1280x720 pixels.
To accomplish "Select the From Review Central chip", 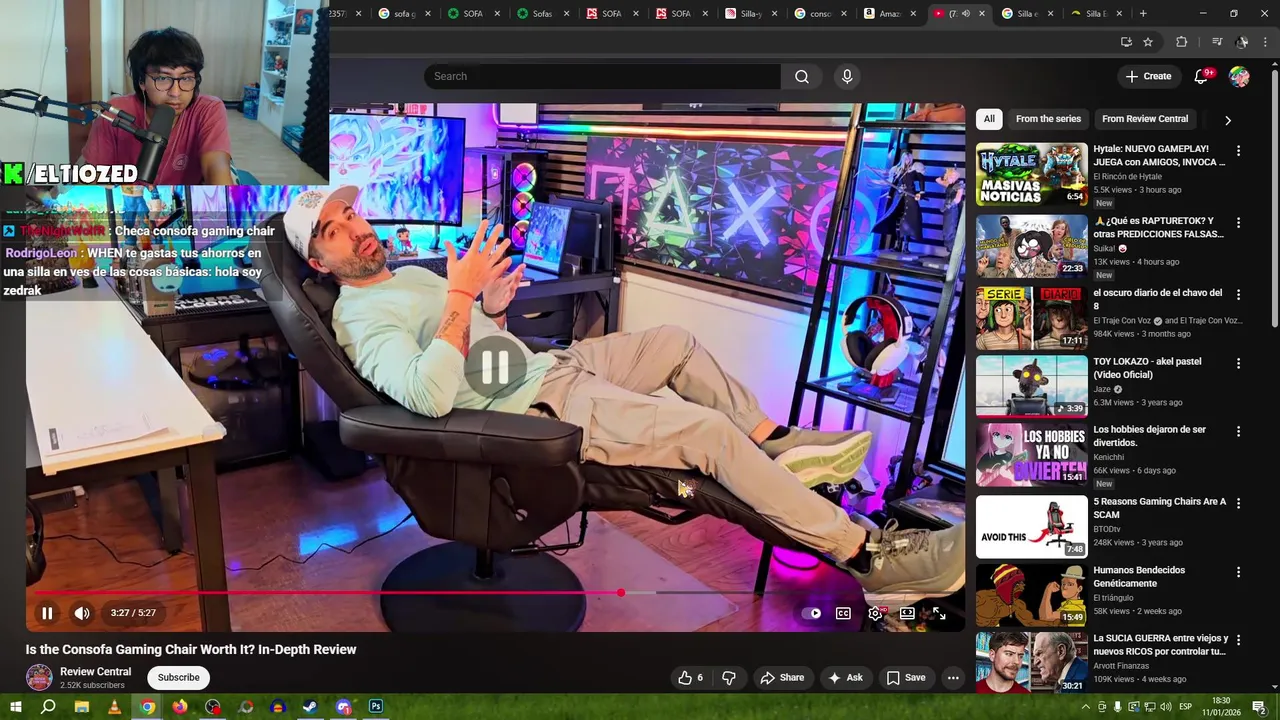I will tap(1145, 119).
